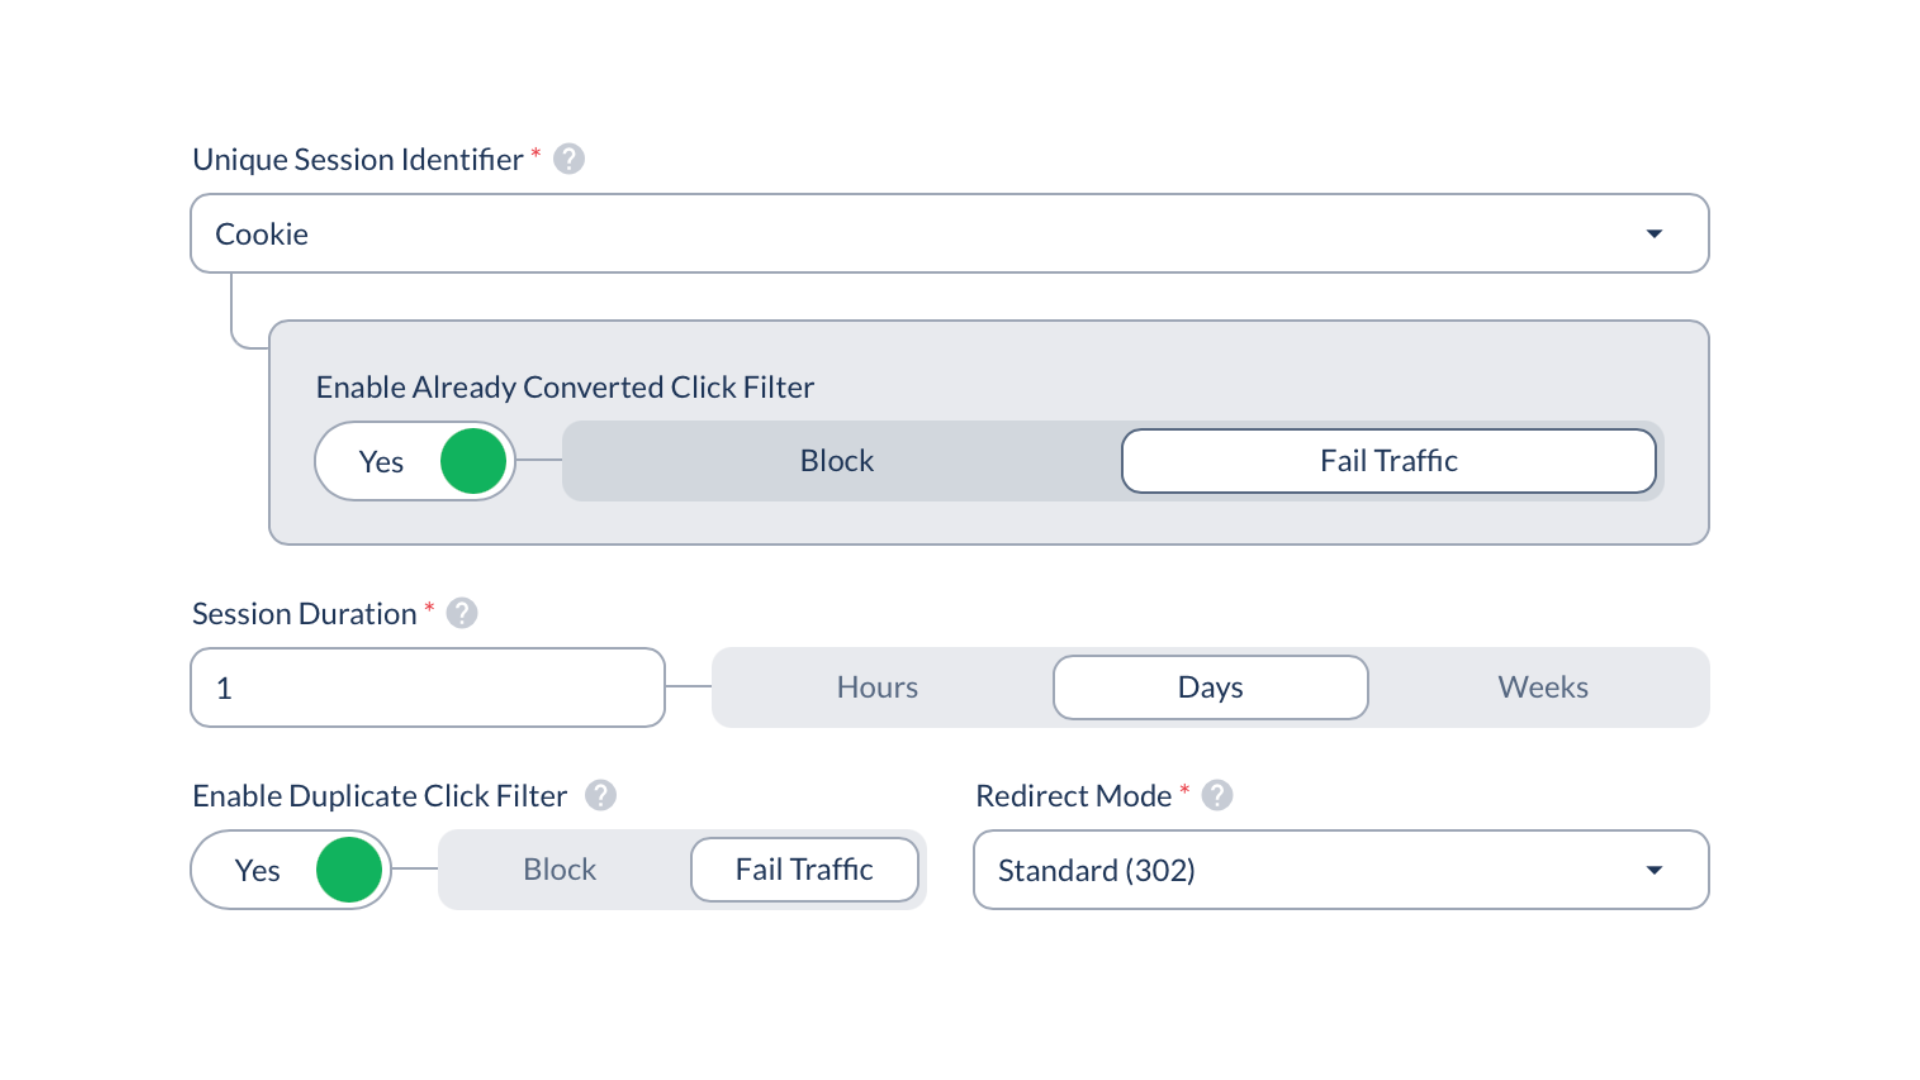Open help icon for Unique Session Identifier

click(569, 159)
